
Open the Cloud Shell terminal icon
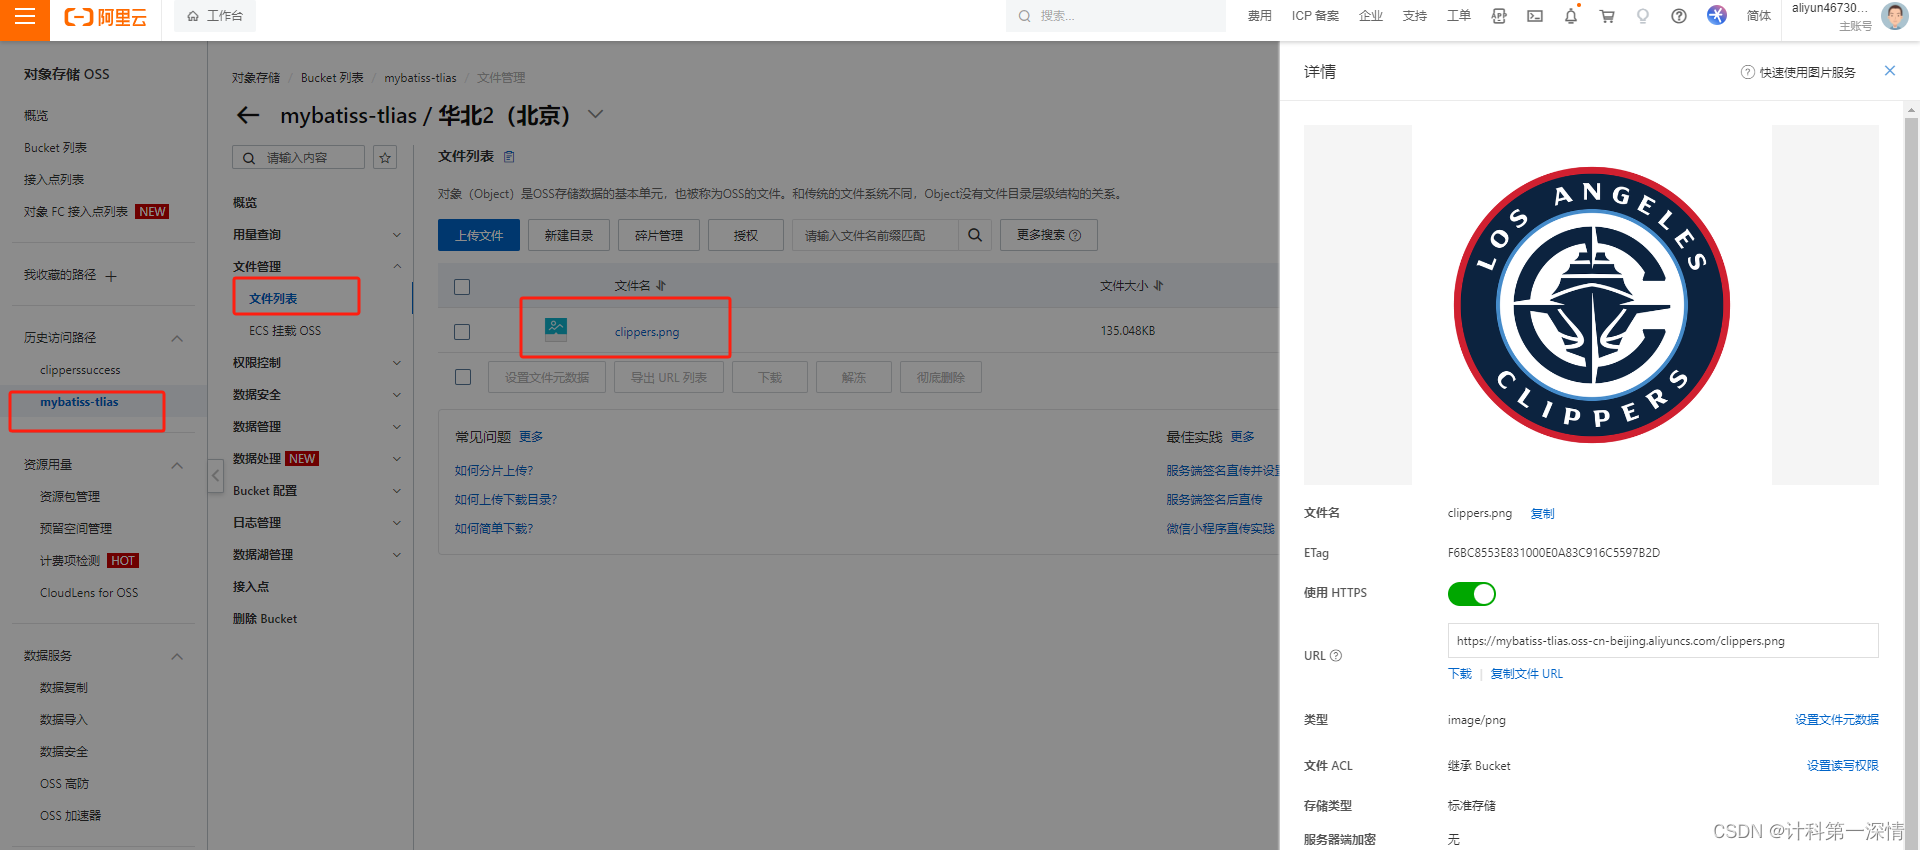1534,16
